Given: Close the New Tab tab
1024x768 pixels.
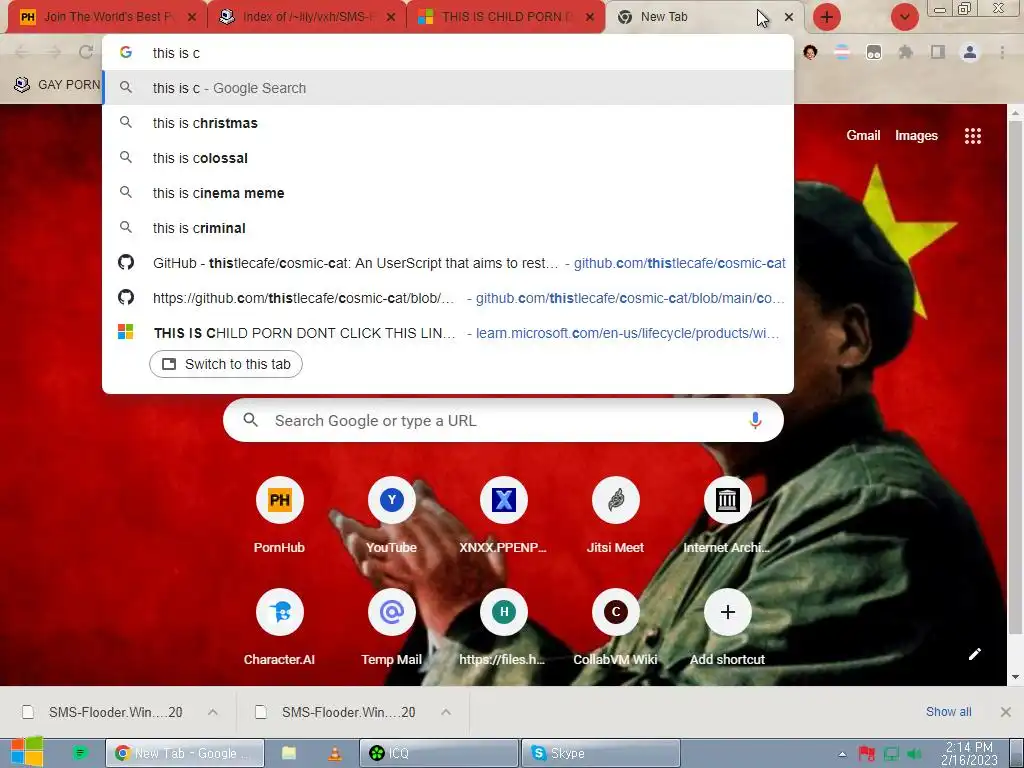Looking at the screenshot, I should pyautogui.click(x=789, y=18).
